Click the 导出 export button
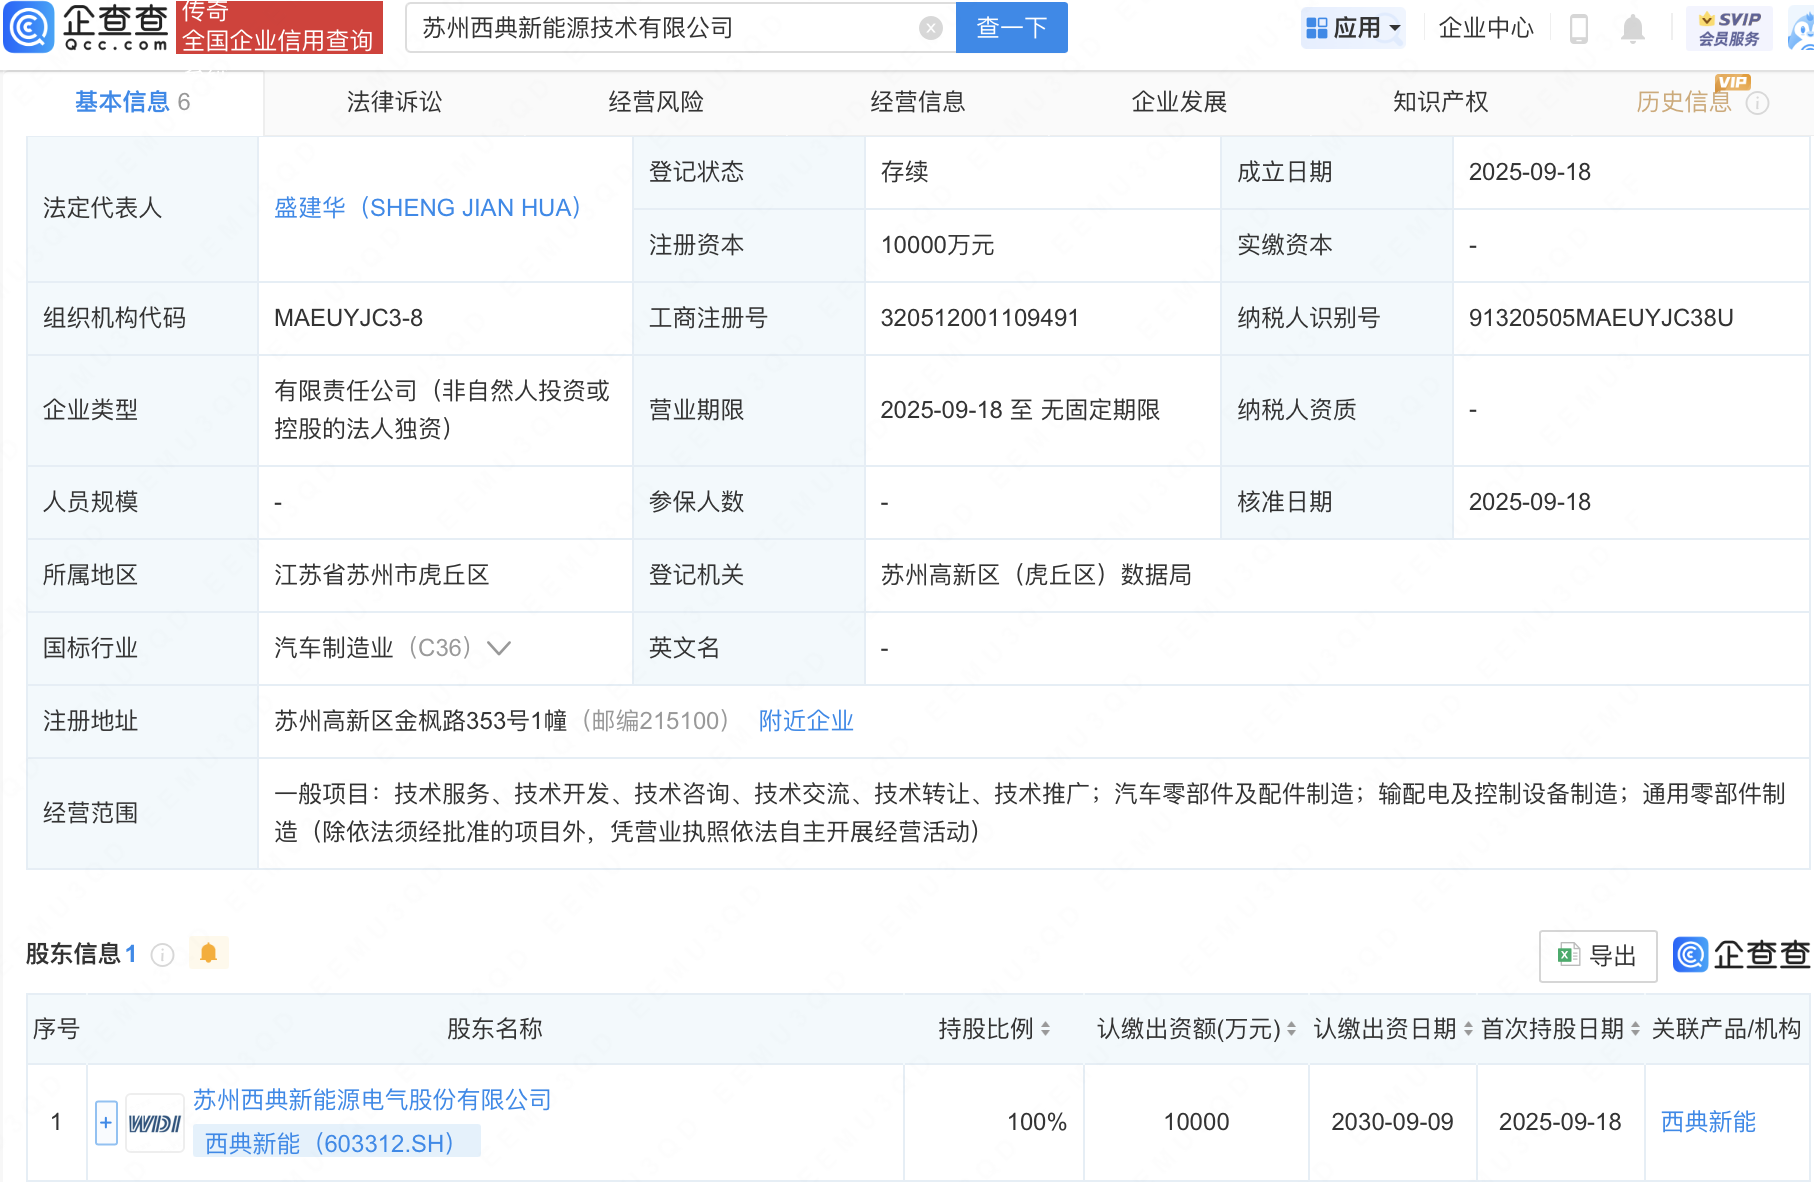The width and height of the screenshot is (1814, 1182). click(x=1598, y=956)
